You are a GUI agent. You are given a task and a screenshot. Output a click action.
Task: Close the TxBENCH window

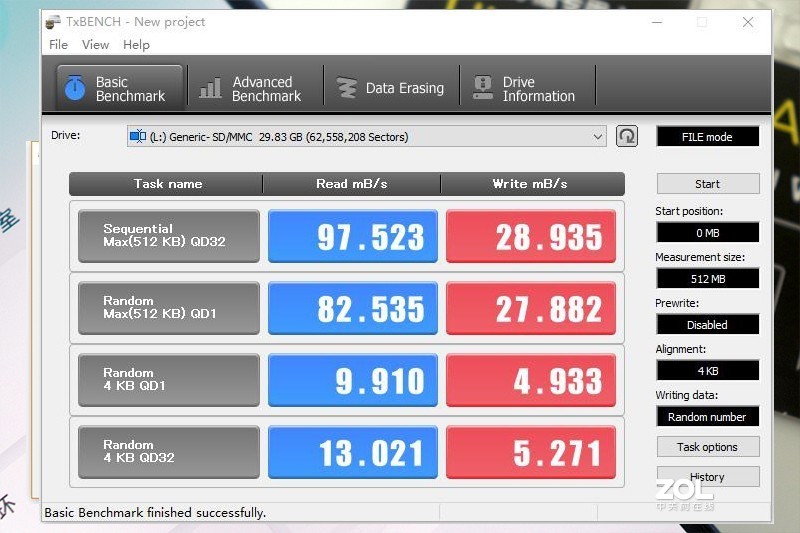pos(748,22)
